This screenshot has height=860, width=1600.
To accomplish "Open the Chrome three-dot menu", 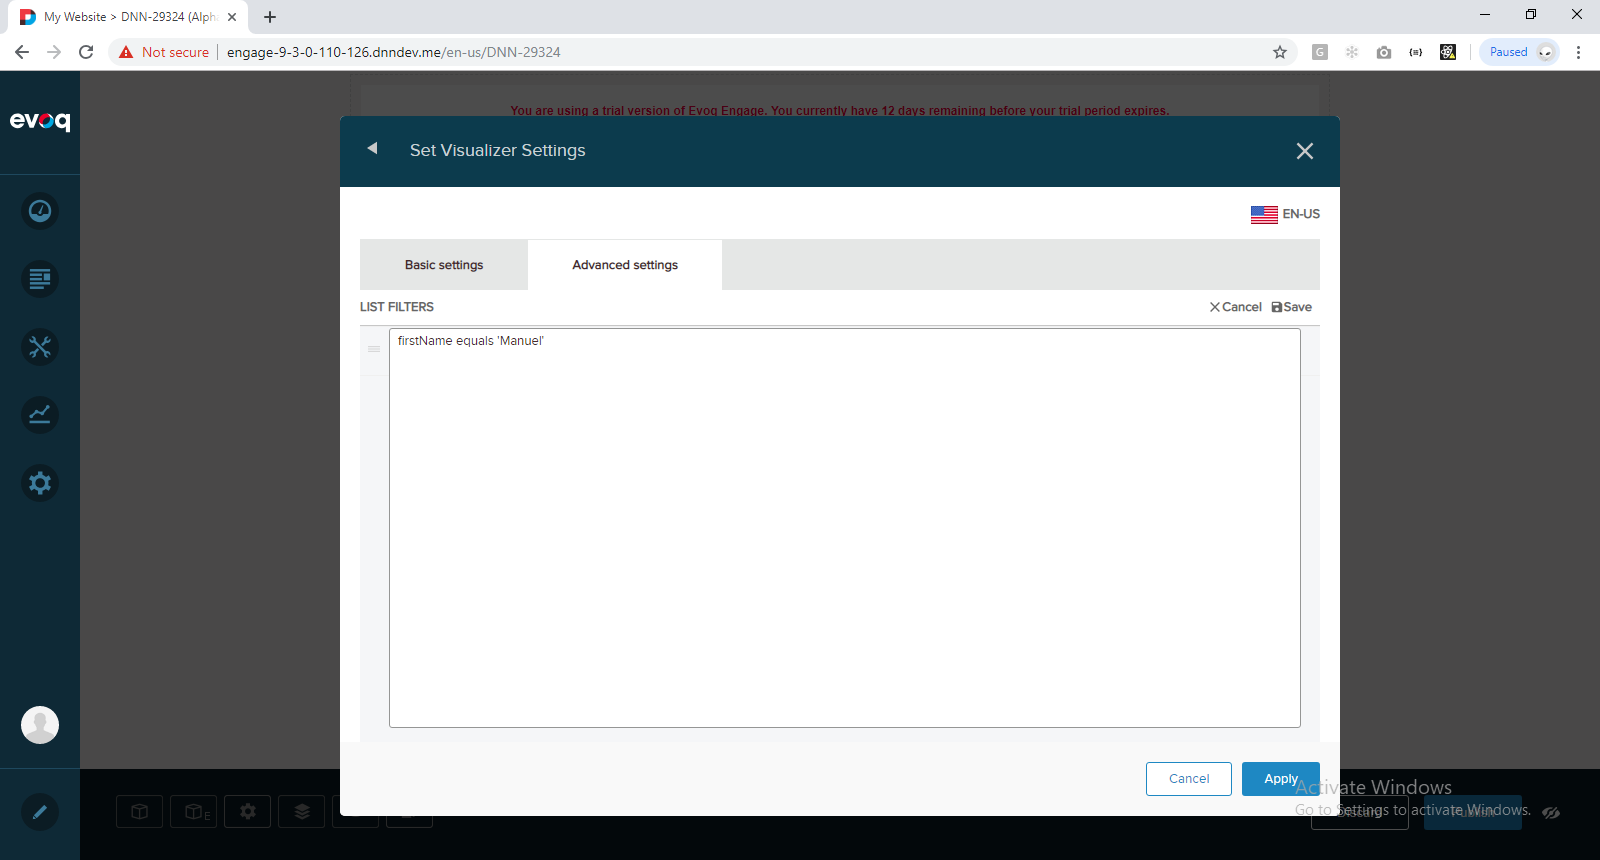I will pyautogui.click(x=1579, y=52).
